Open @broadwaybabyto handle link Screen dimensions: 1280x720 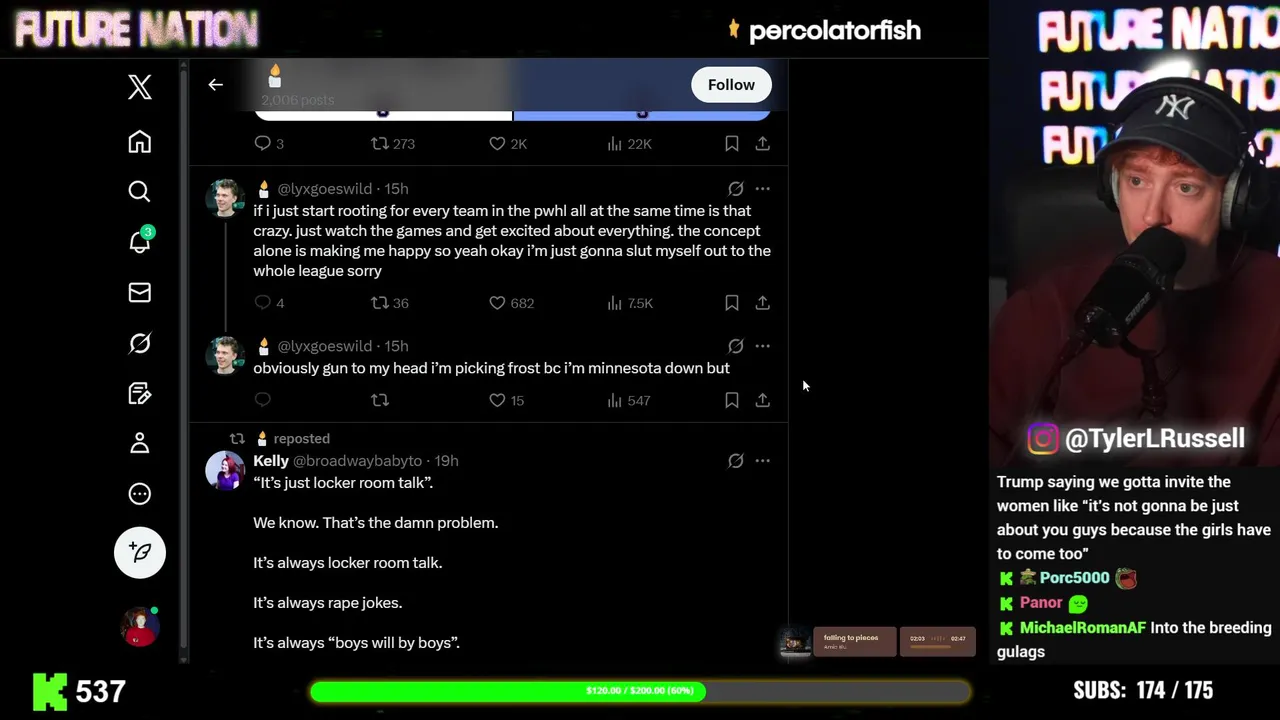click(x=357, y=461)
